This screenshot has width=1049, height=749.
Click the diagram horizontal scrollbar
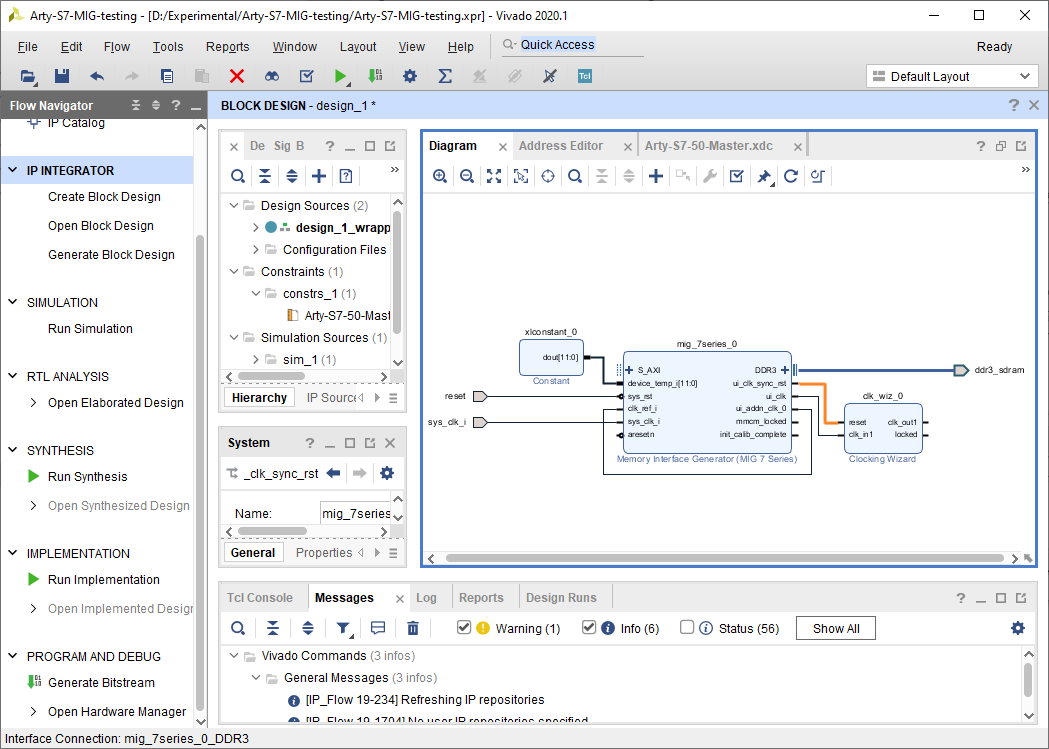[725, 558]
